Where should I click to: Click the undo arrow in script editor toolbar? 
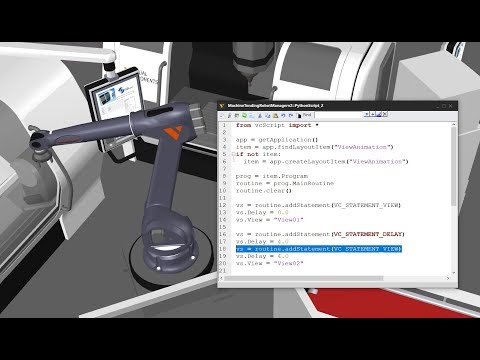pyautogui.click(x=283, y=116)
